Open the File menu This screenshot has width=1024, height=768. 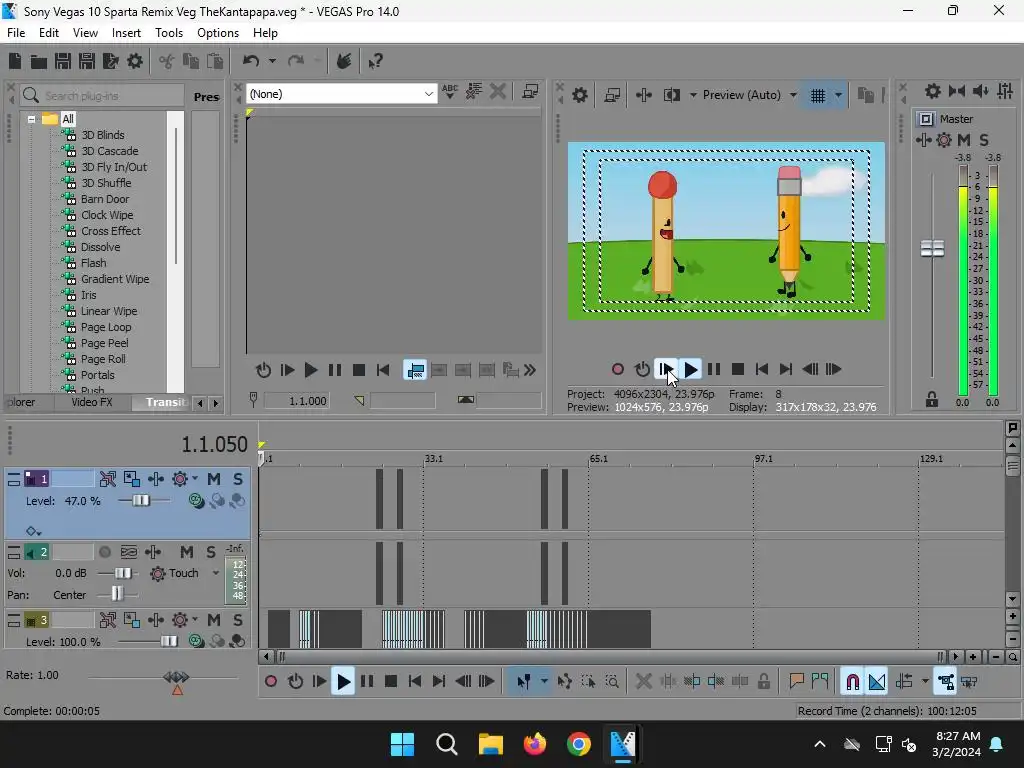pos(16,33)
